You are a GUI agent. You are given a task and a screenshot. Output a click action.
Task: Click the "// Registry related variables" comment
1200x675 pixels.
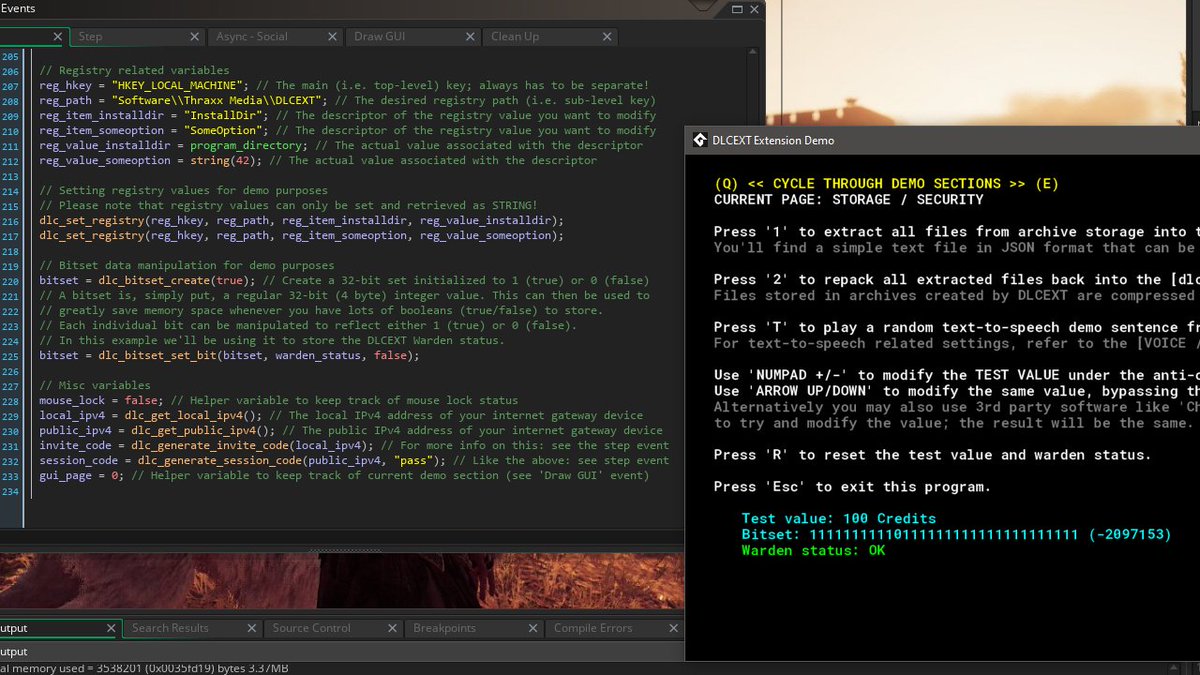pyautogui.click(x=134, y=71)
